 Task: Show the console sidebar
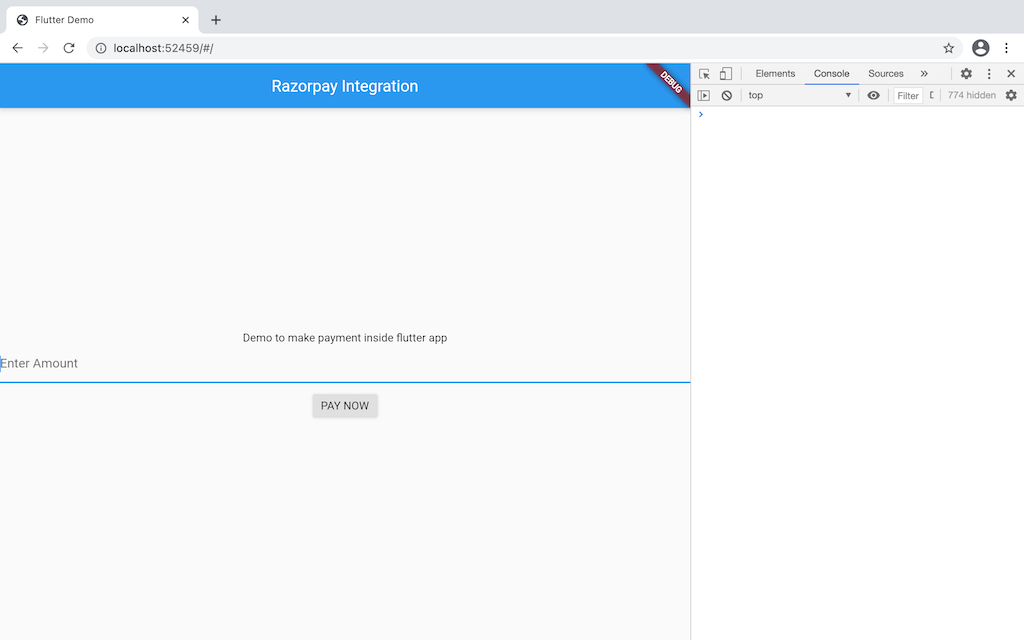click(x=703, y=95)
